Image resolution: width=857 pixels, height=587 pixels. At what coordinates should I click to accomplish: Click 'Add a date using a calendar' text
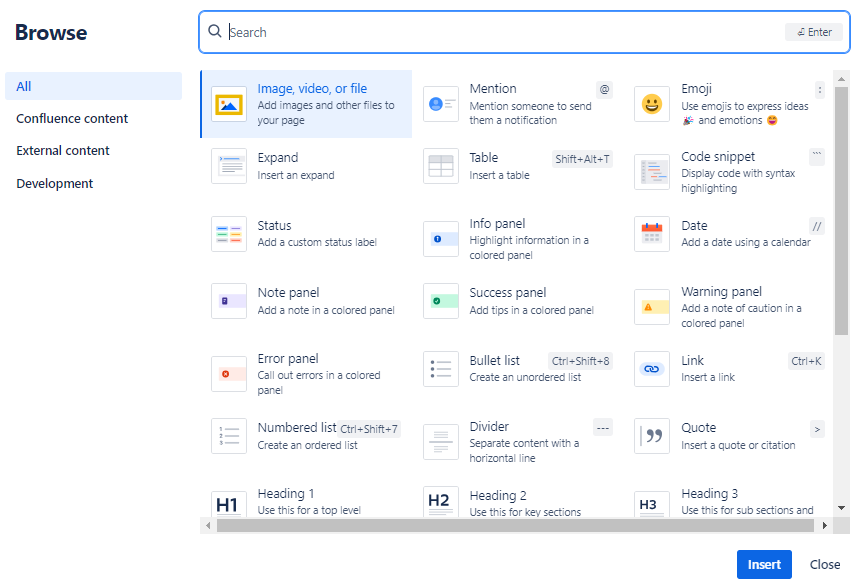(x=746, y=242)
